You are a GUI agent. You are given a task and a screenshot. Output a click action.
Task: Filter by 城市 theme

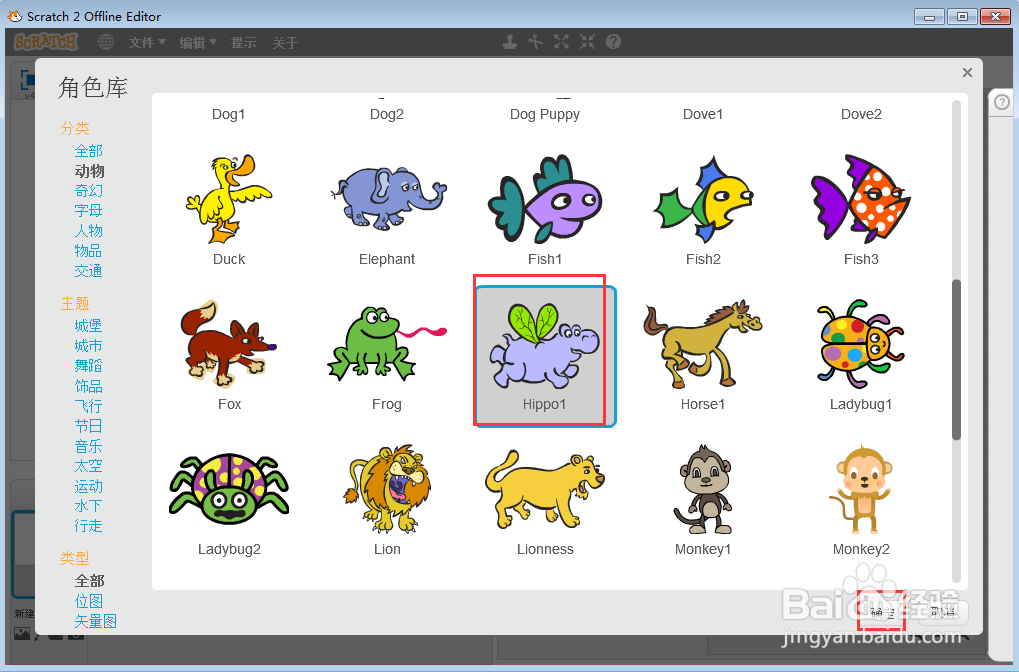click(88, 346)
